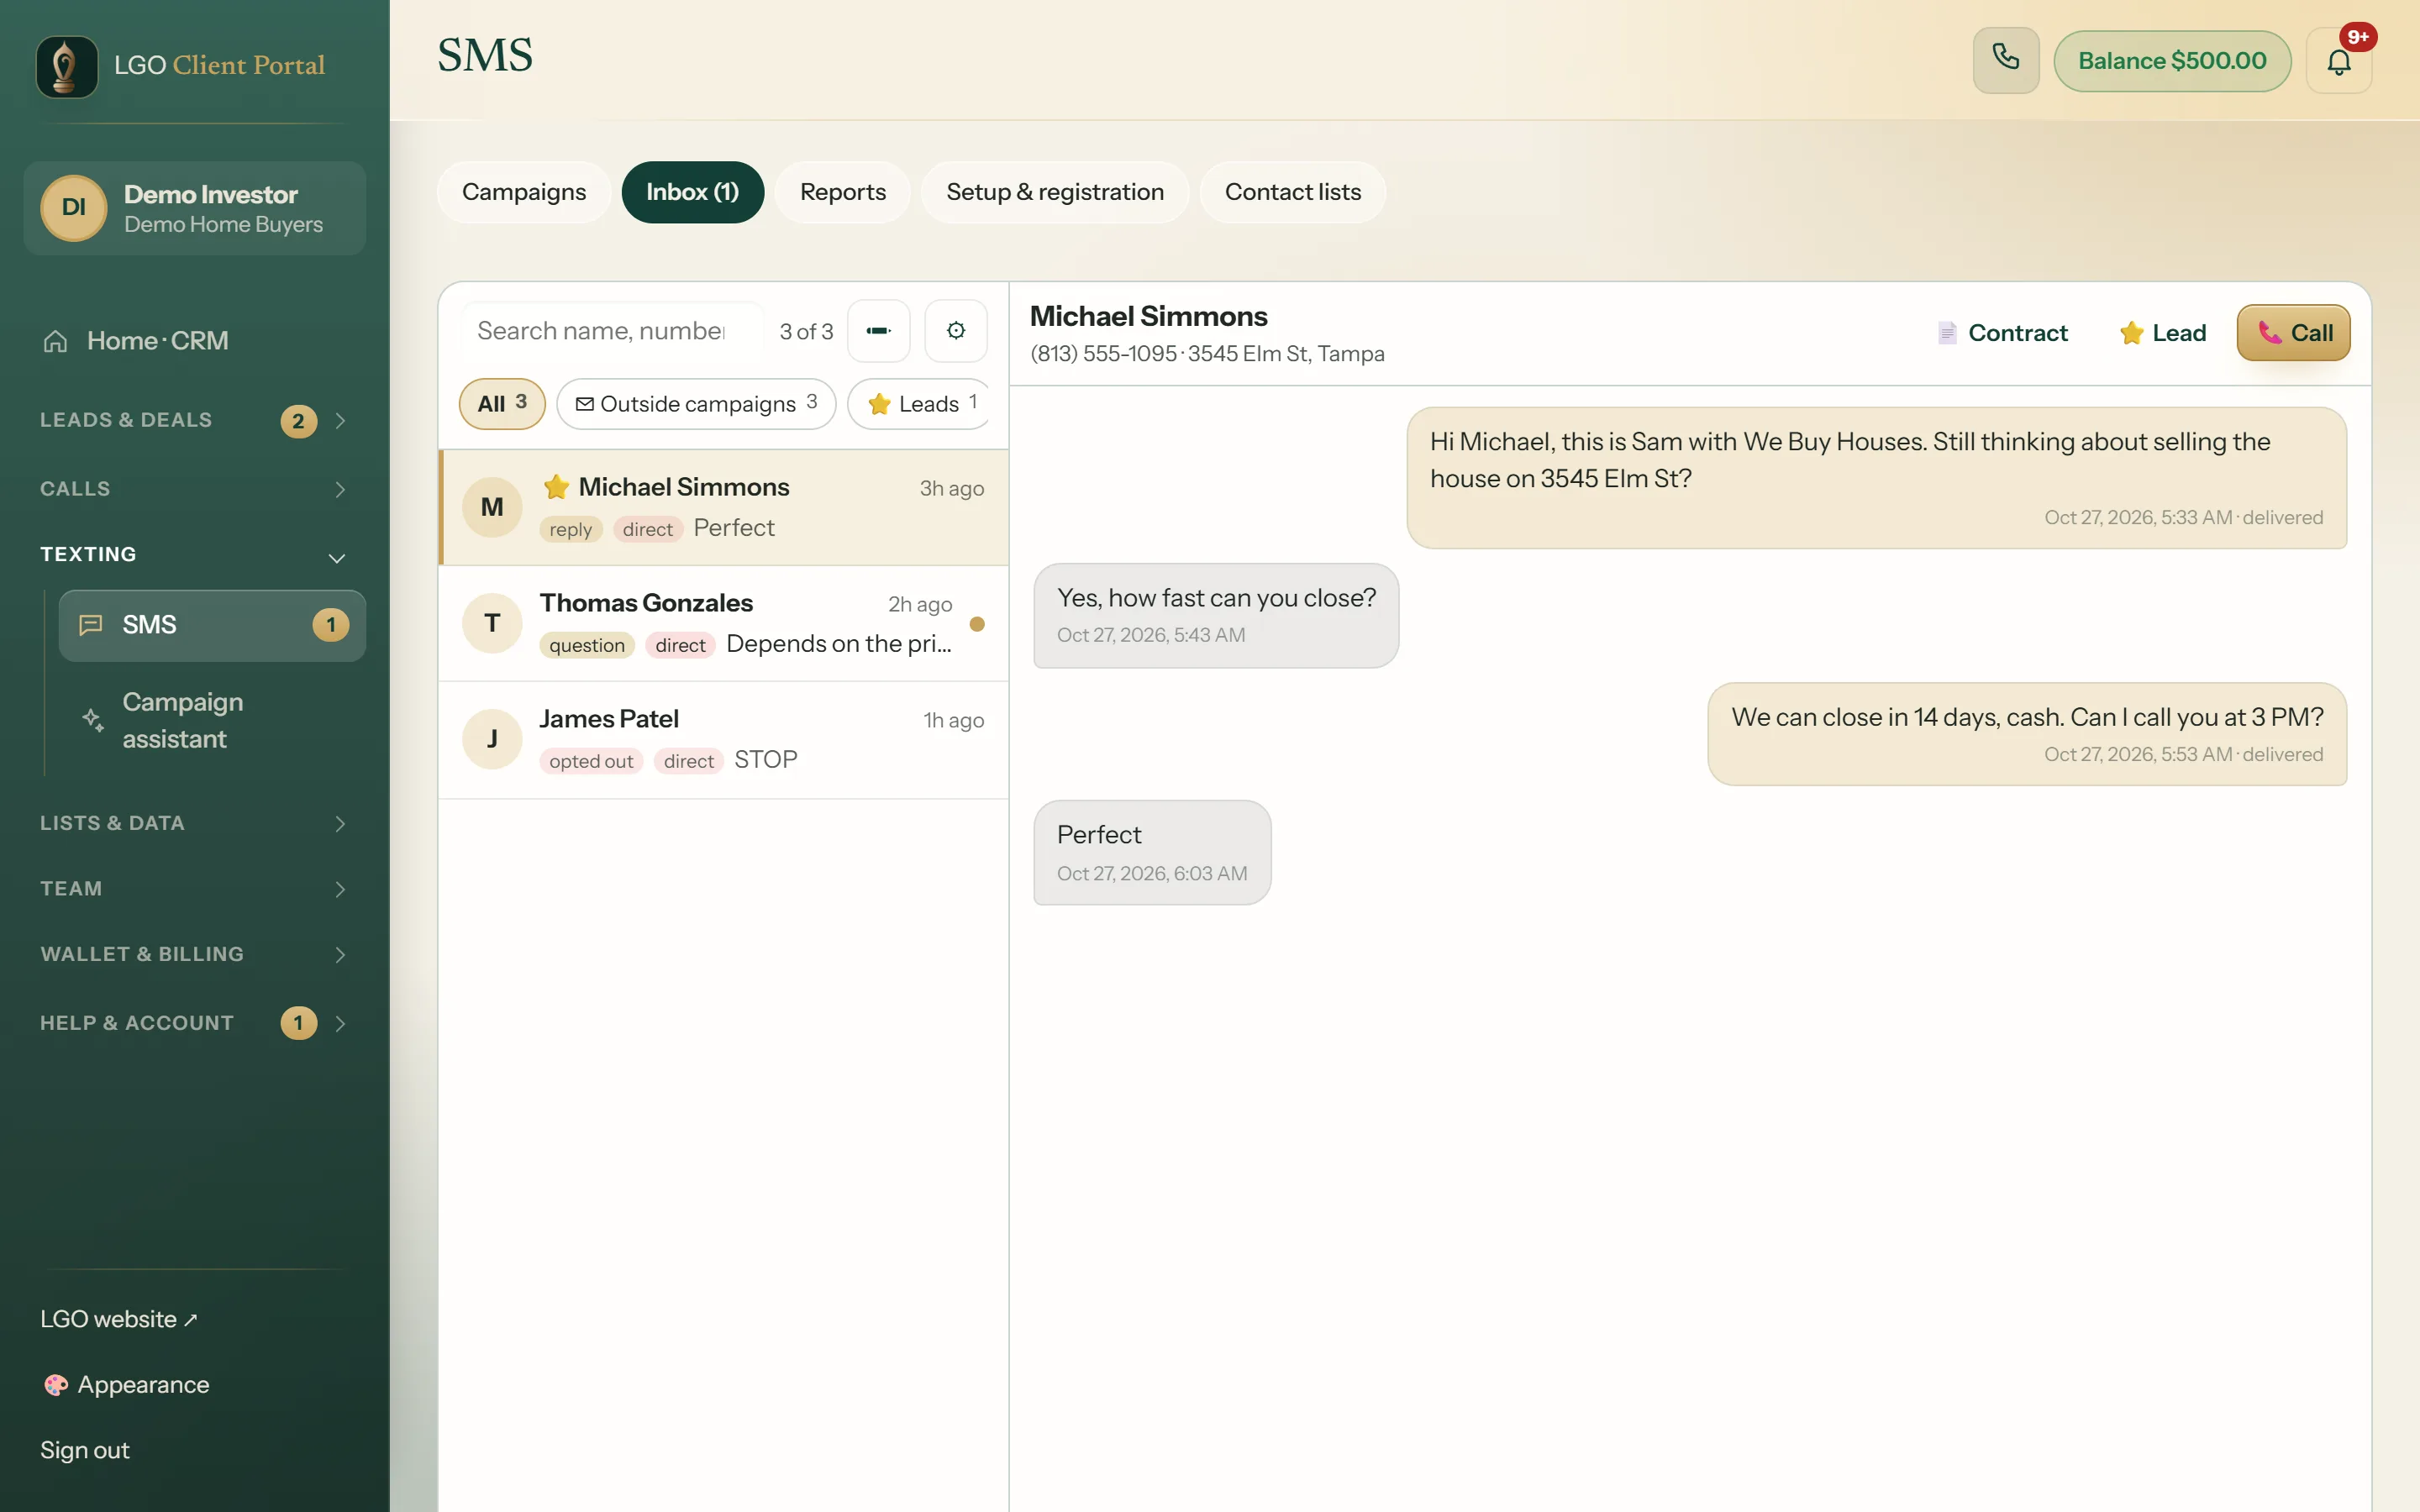Click the '3 of 3' count label

tap(806, 331)
